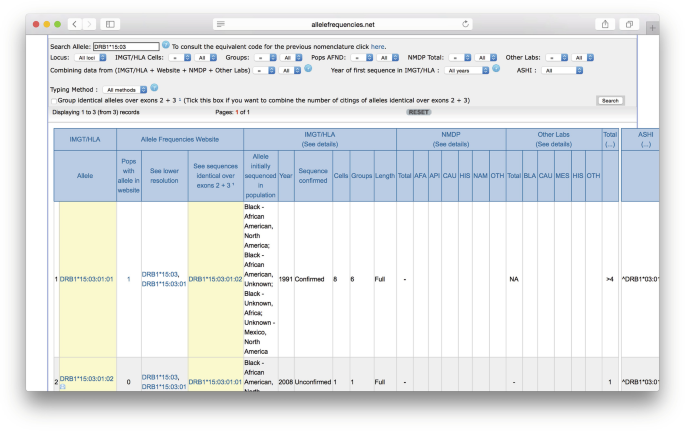Expand the Typing Method dropdown
Screen dimensions: 685x431
click(x=124, y=90)
